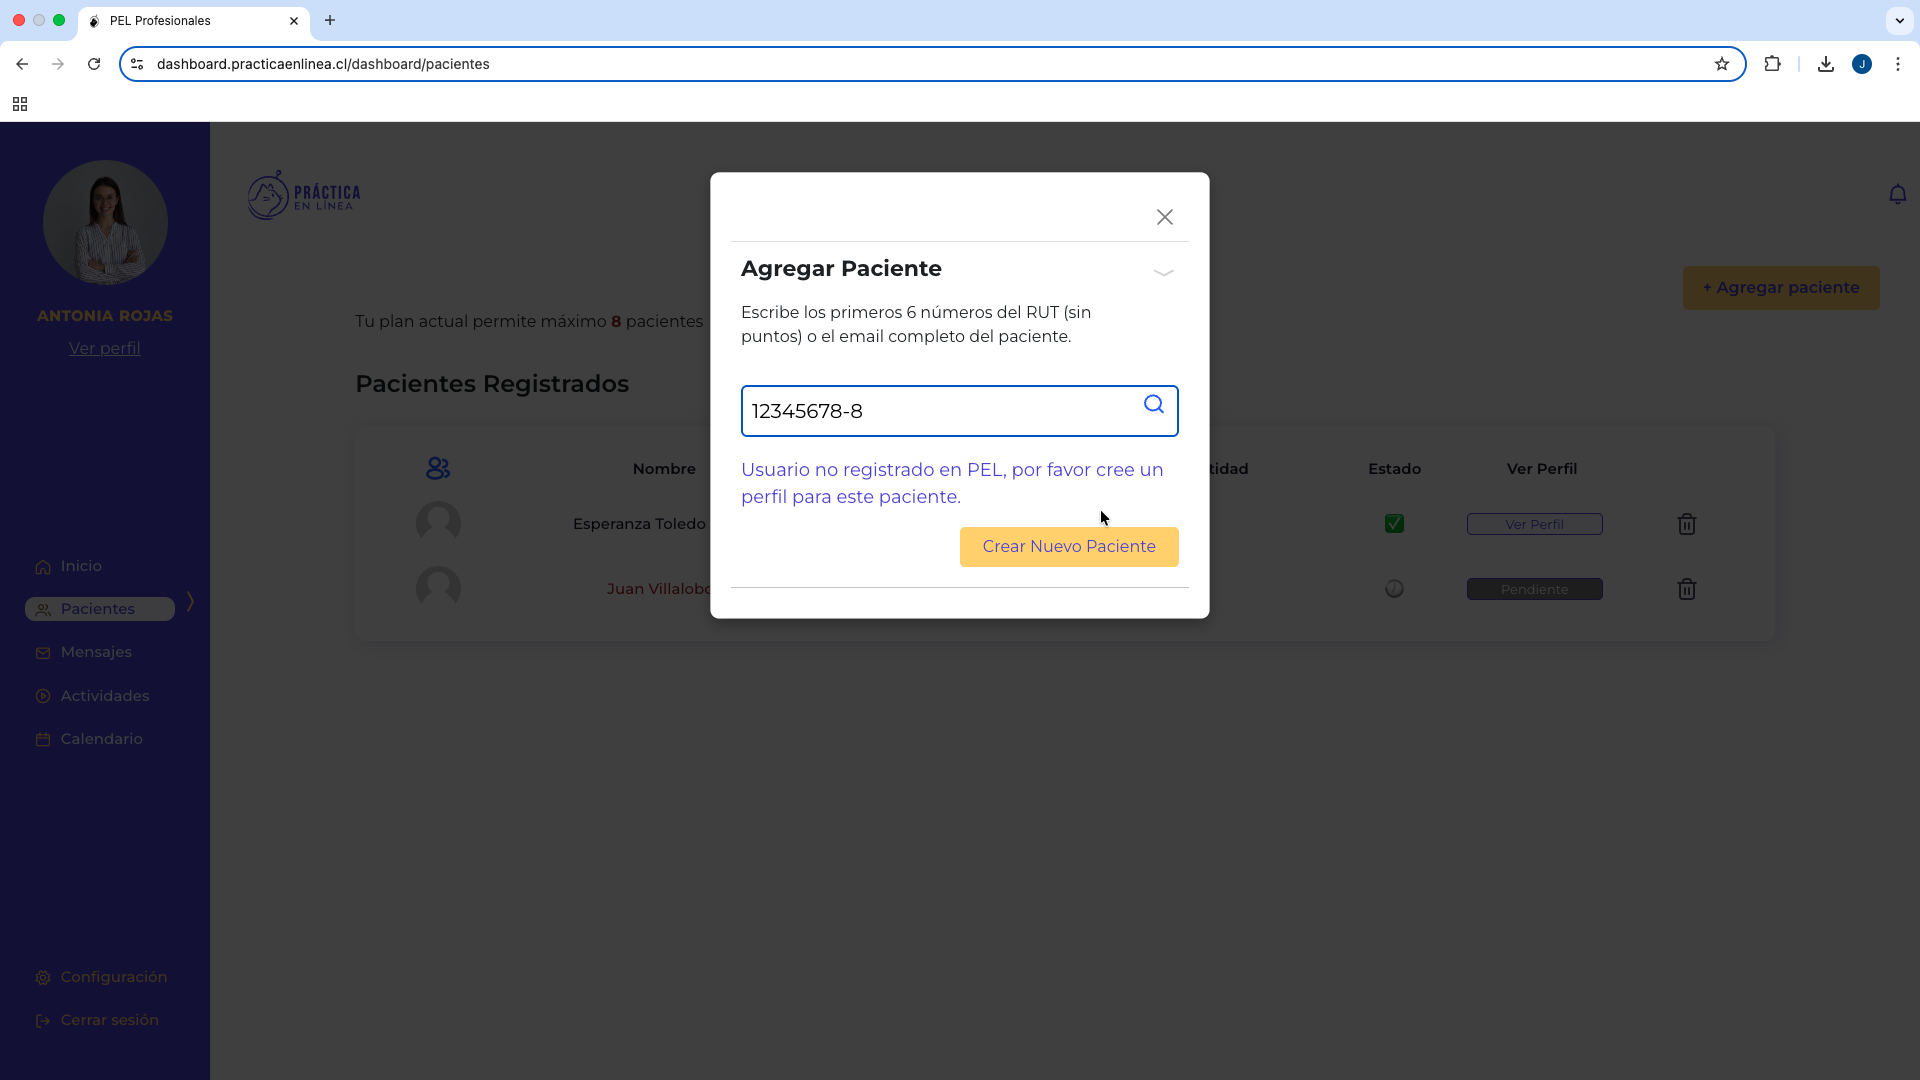This screenshot has width=1920, height=1080.
Task: Click the RUT search input field
Action: 940,411
